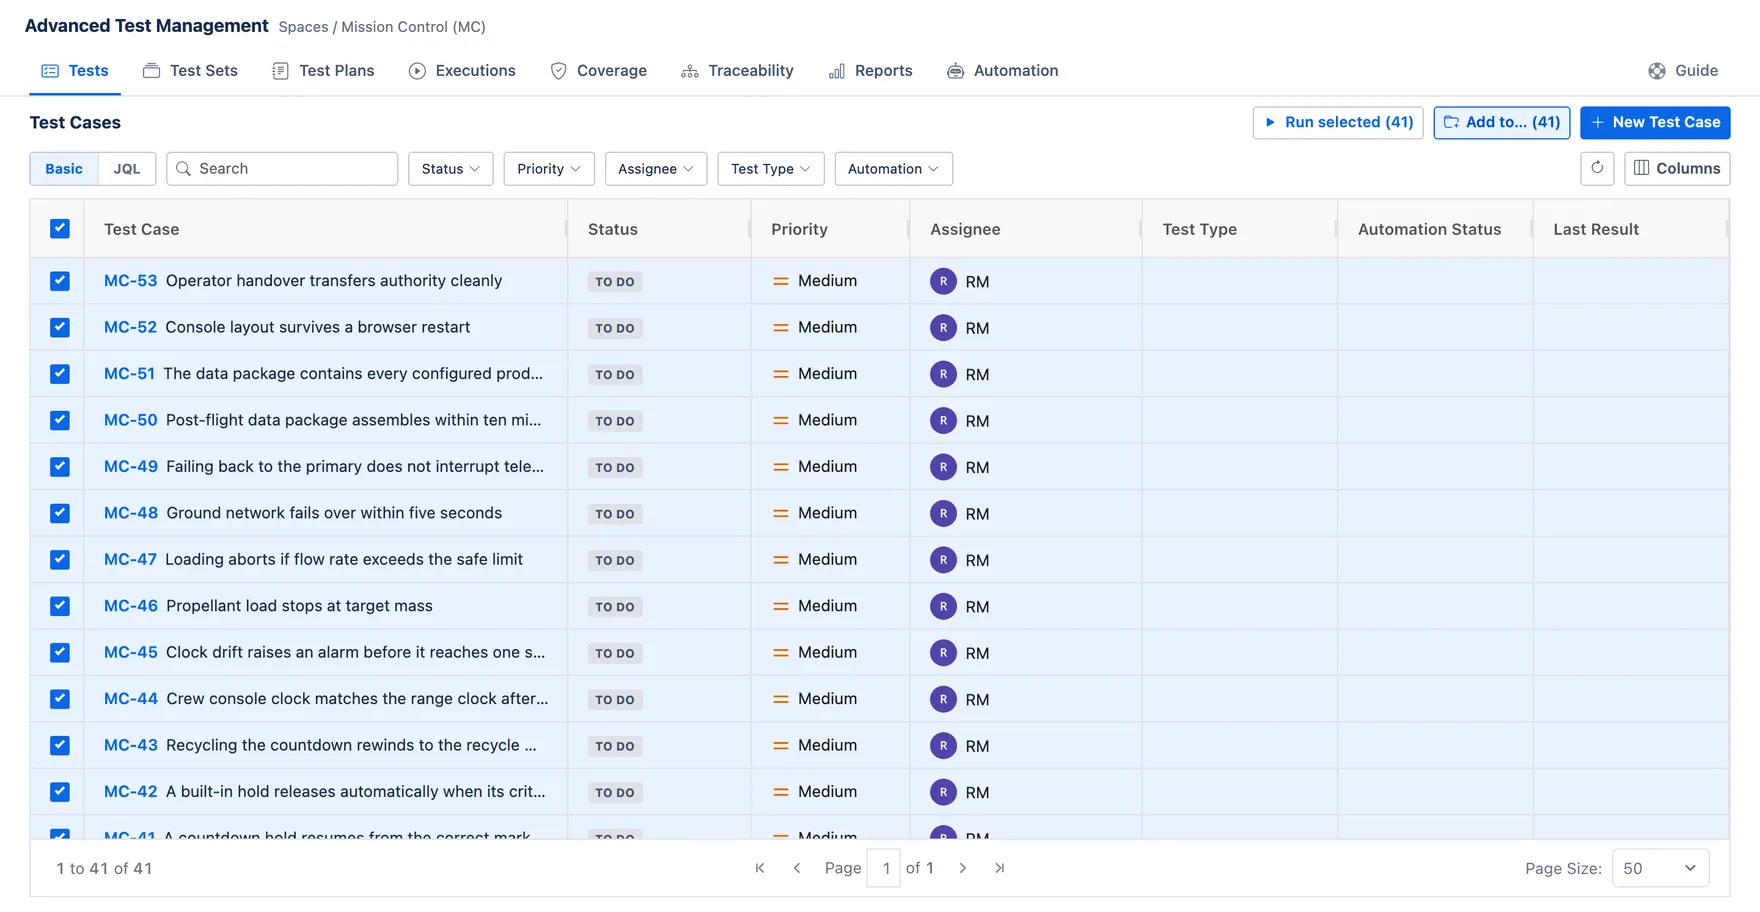Open the Page Size 50 dropdown
1760x912 pixels.
point(1660,868)
